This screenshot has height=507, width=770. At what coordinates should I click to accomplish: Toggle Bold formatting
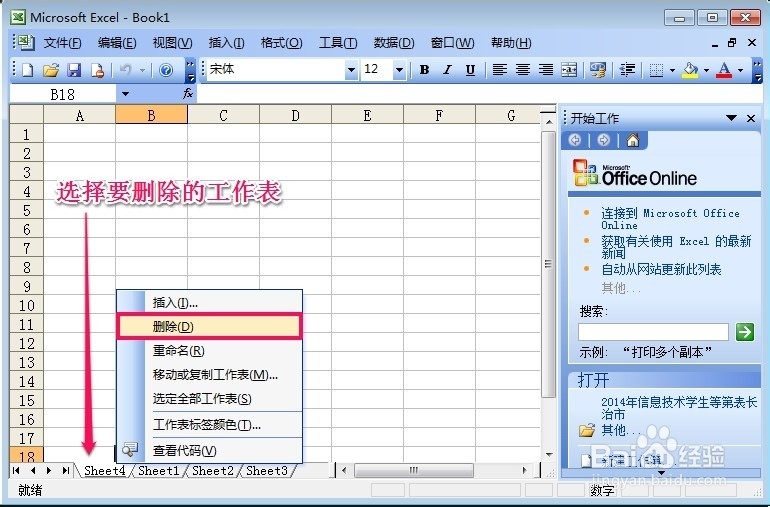[424, 70]
